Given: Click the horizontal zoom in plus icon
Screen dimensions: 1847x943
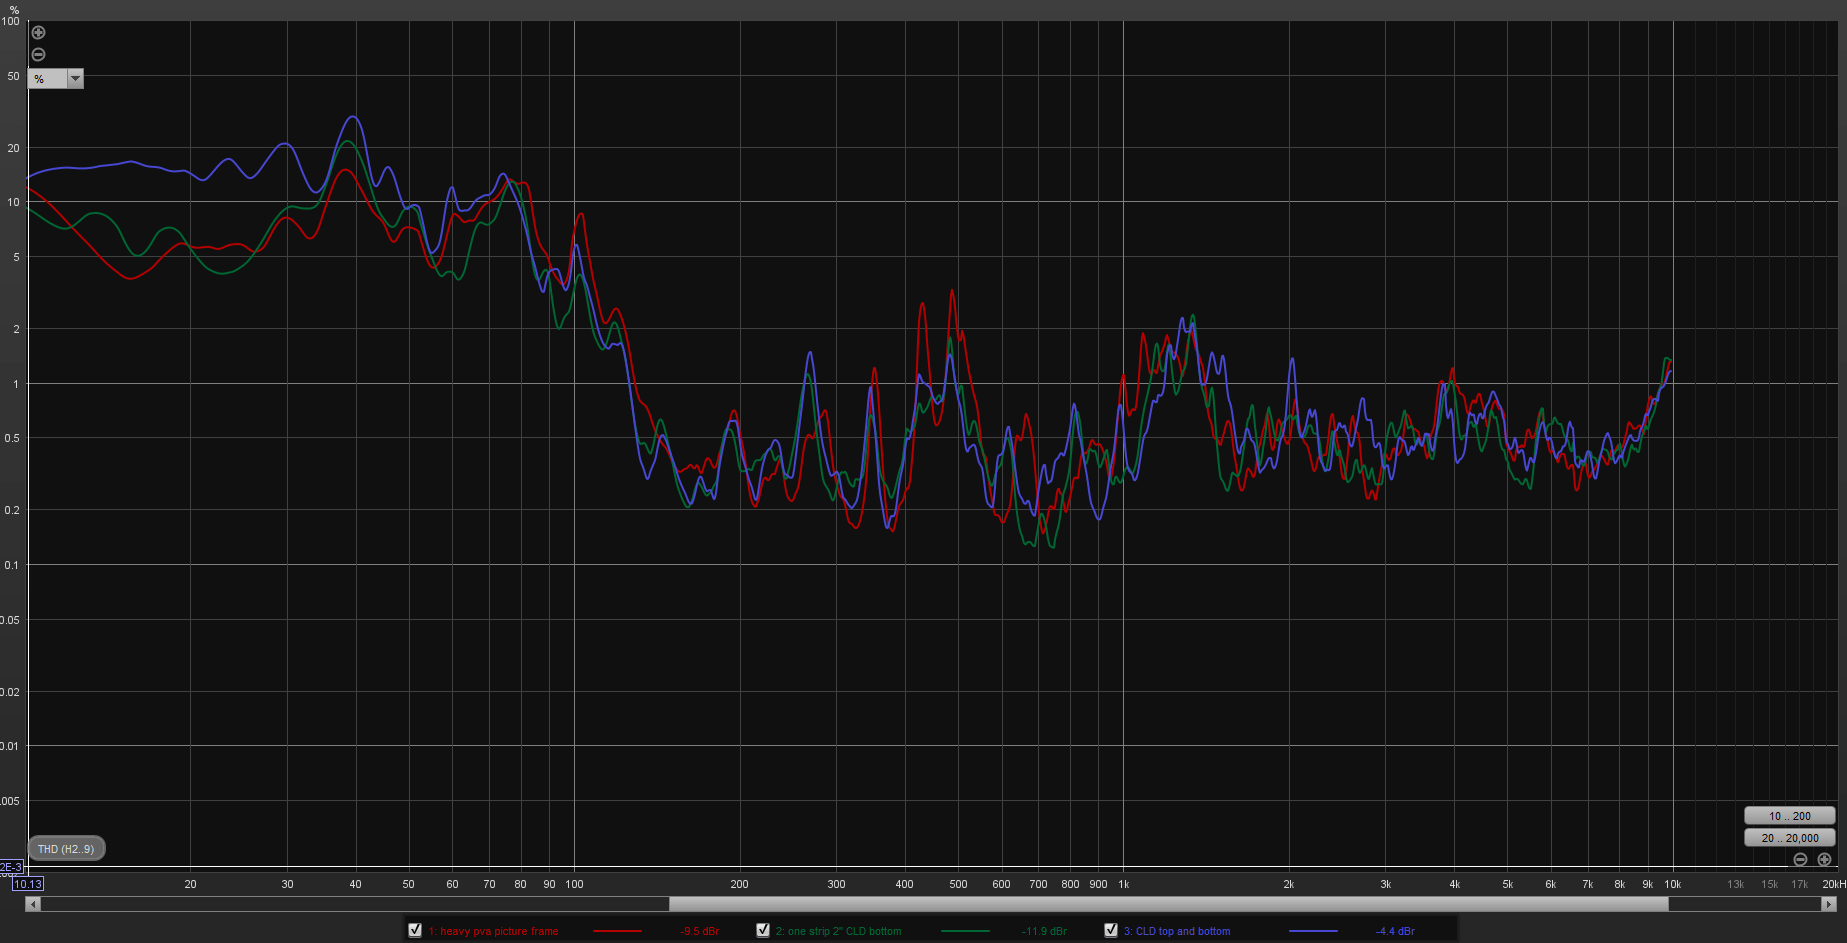Looking at the screenshot, I should coord(1825,860).
